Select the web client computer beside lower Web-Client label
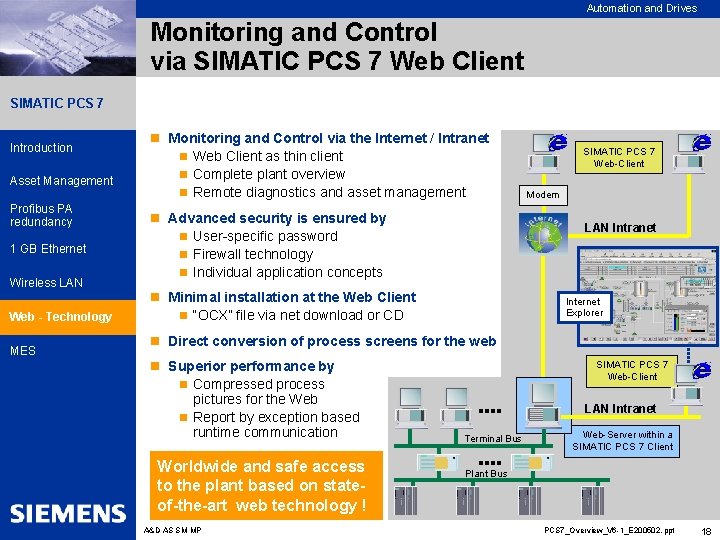Viewport: 720px width, 540px height. pos(690,384)
